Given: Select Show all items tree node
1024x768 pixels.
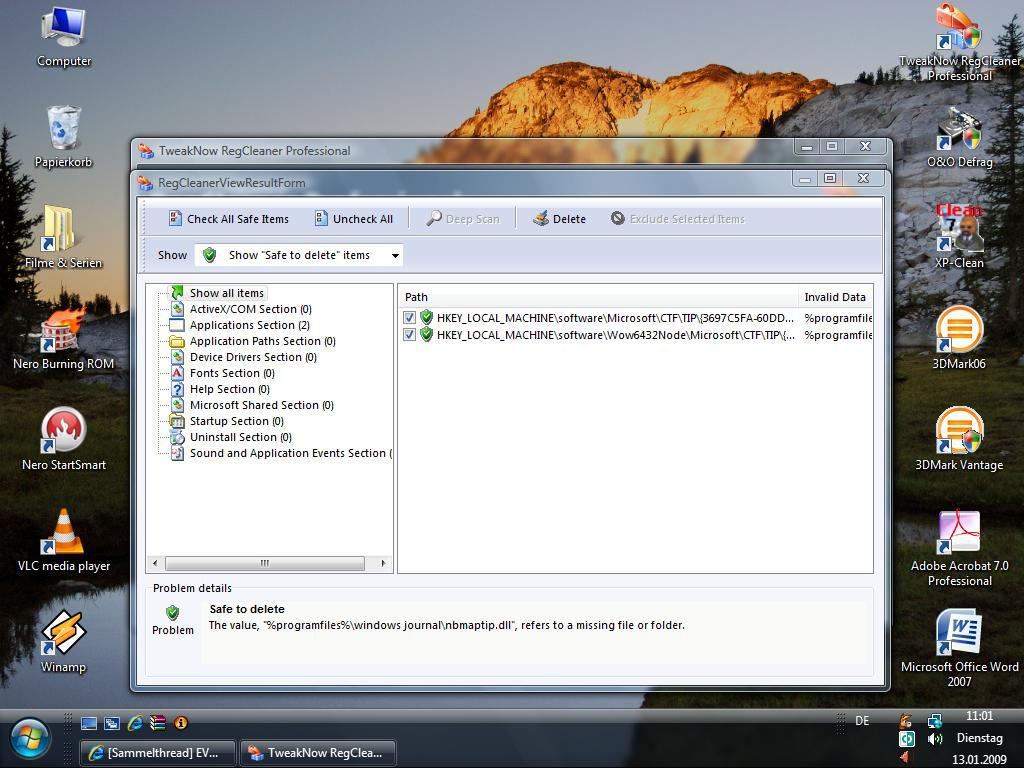Looking at the screenshot, I should tap(226, 293).
